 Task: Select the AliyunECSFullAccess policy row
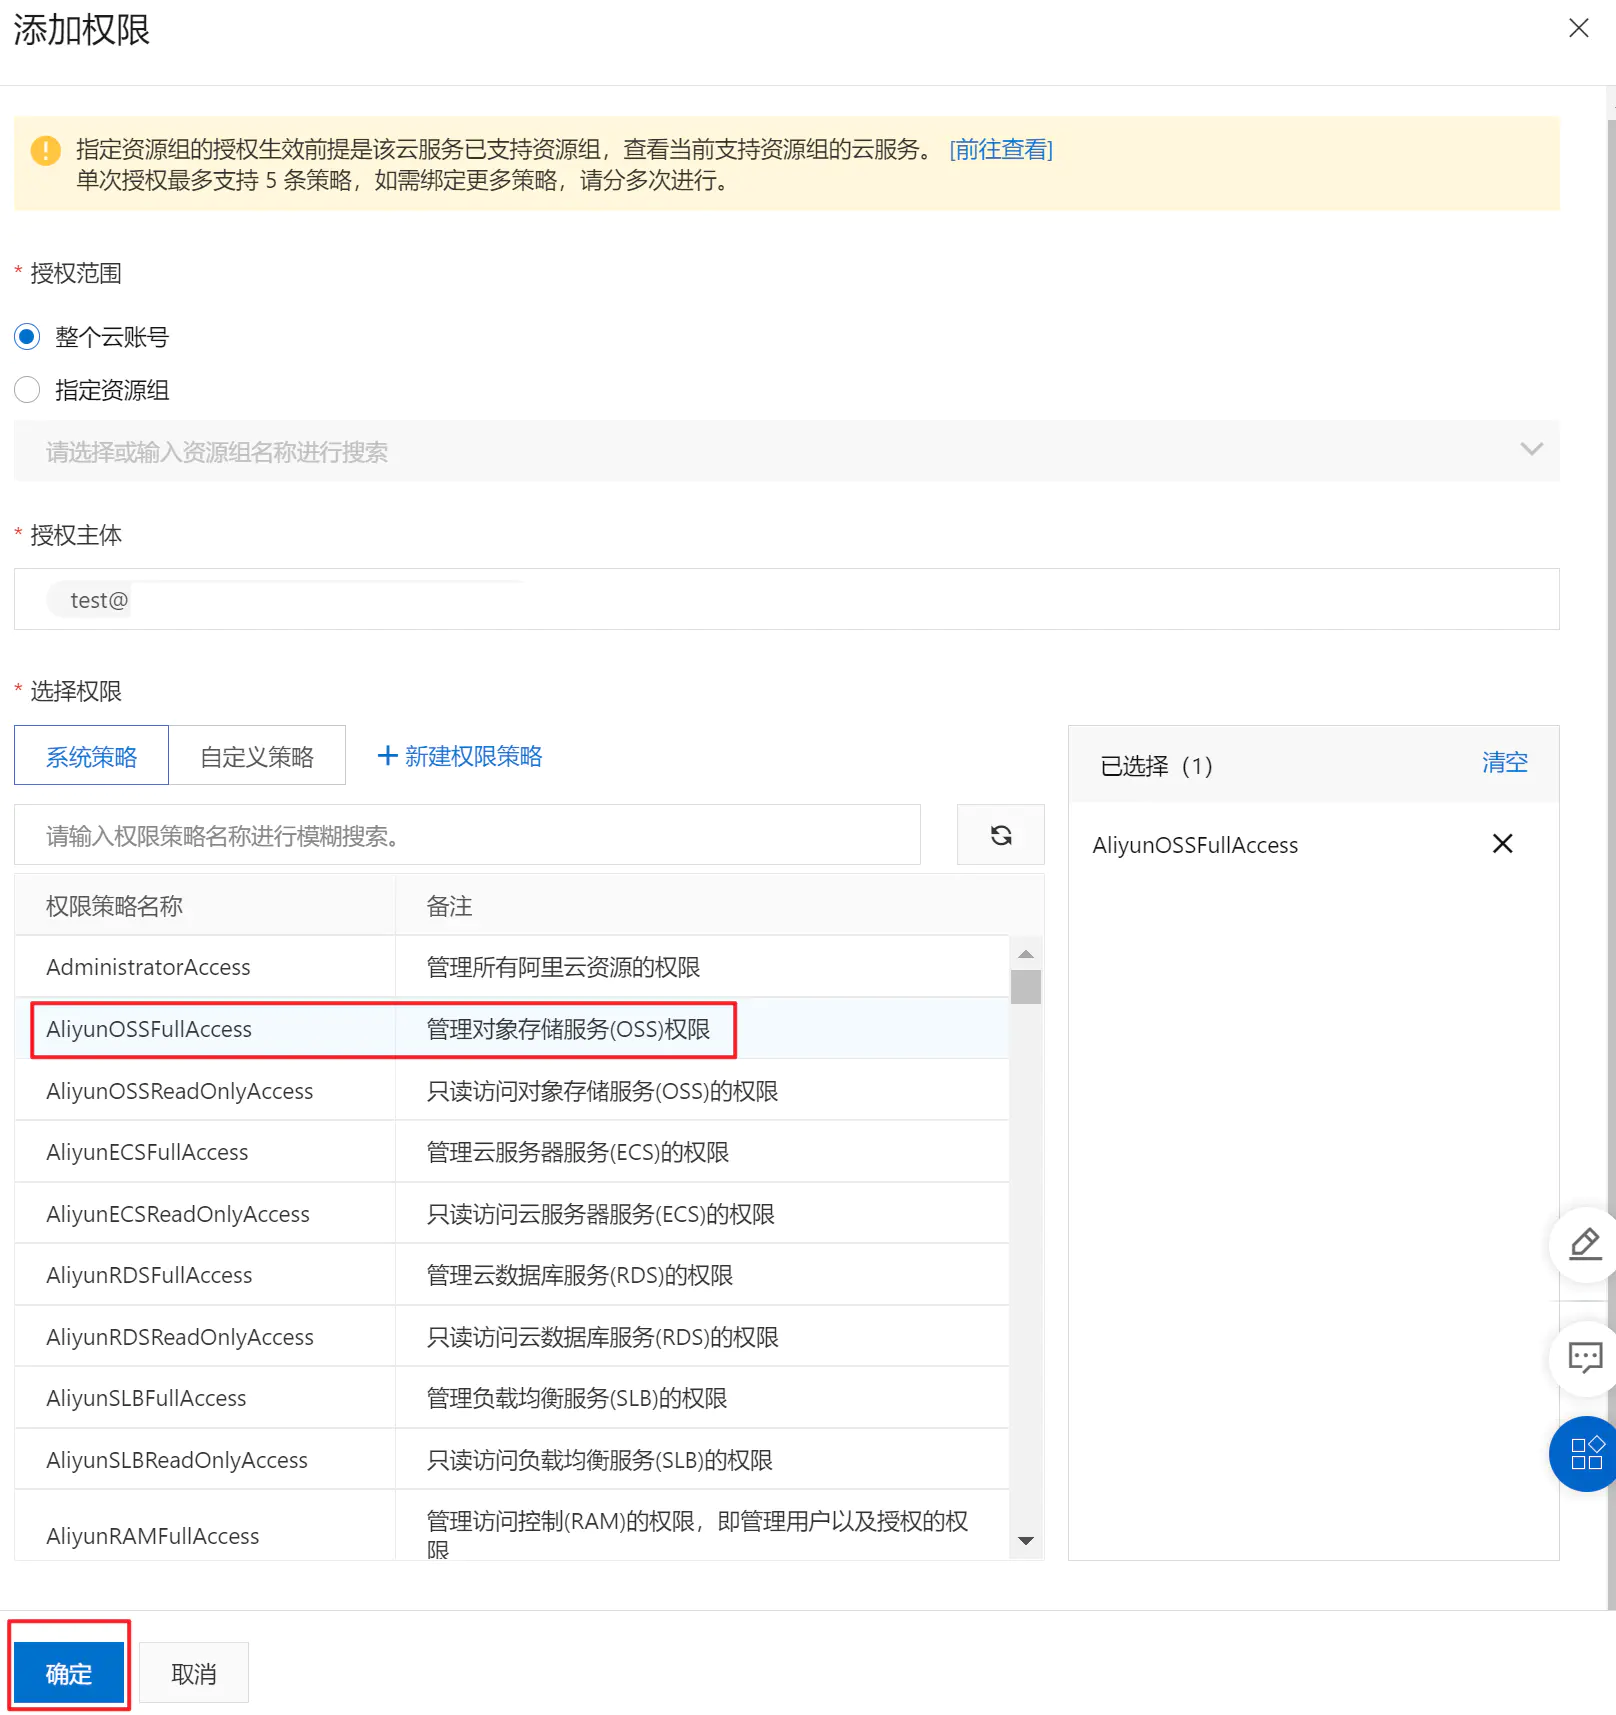coord(147,1152)
